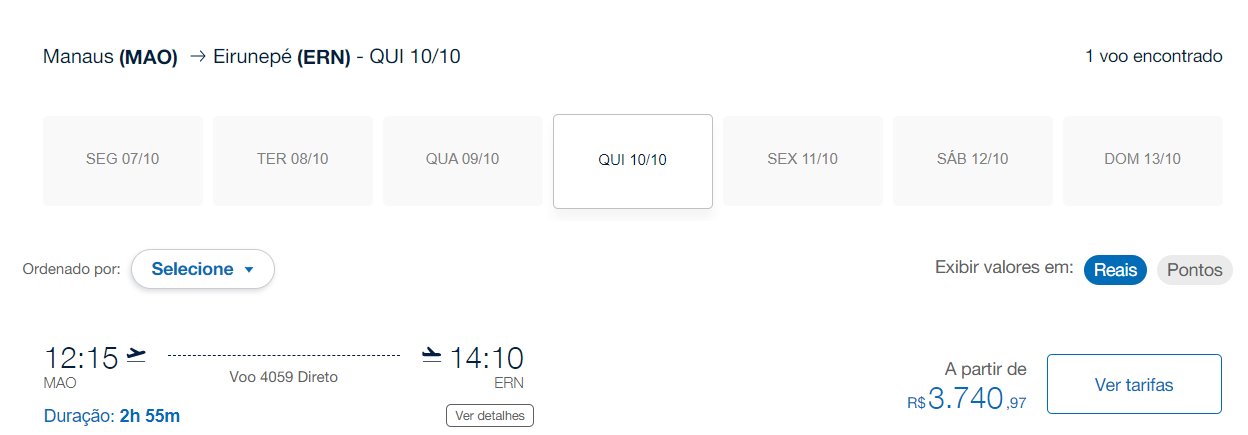Screen dimensions: 1248x435
Task: Open Ver detalhes for flight 4059
Action: 490,415
